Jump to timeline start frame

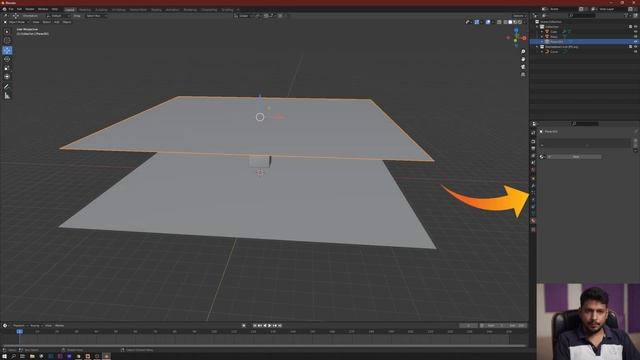[x=255, y=326]
